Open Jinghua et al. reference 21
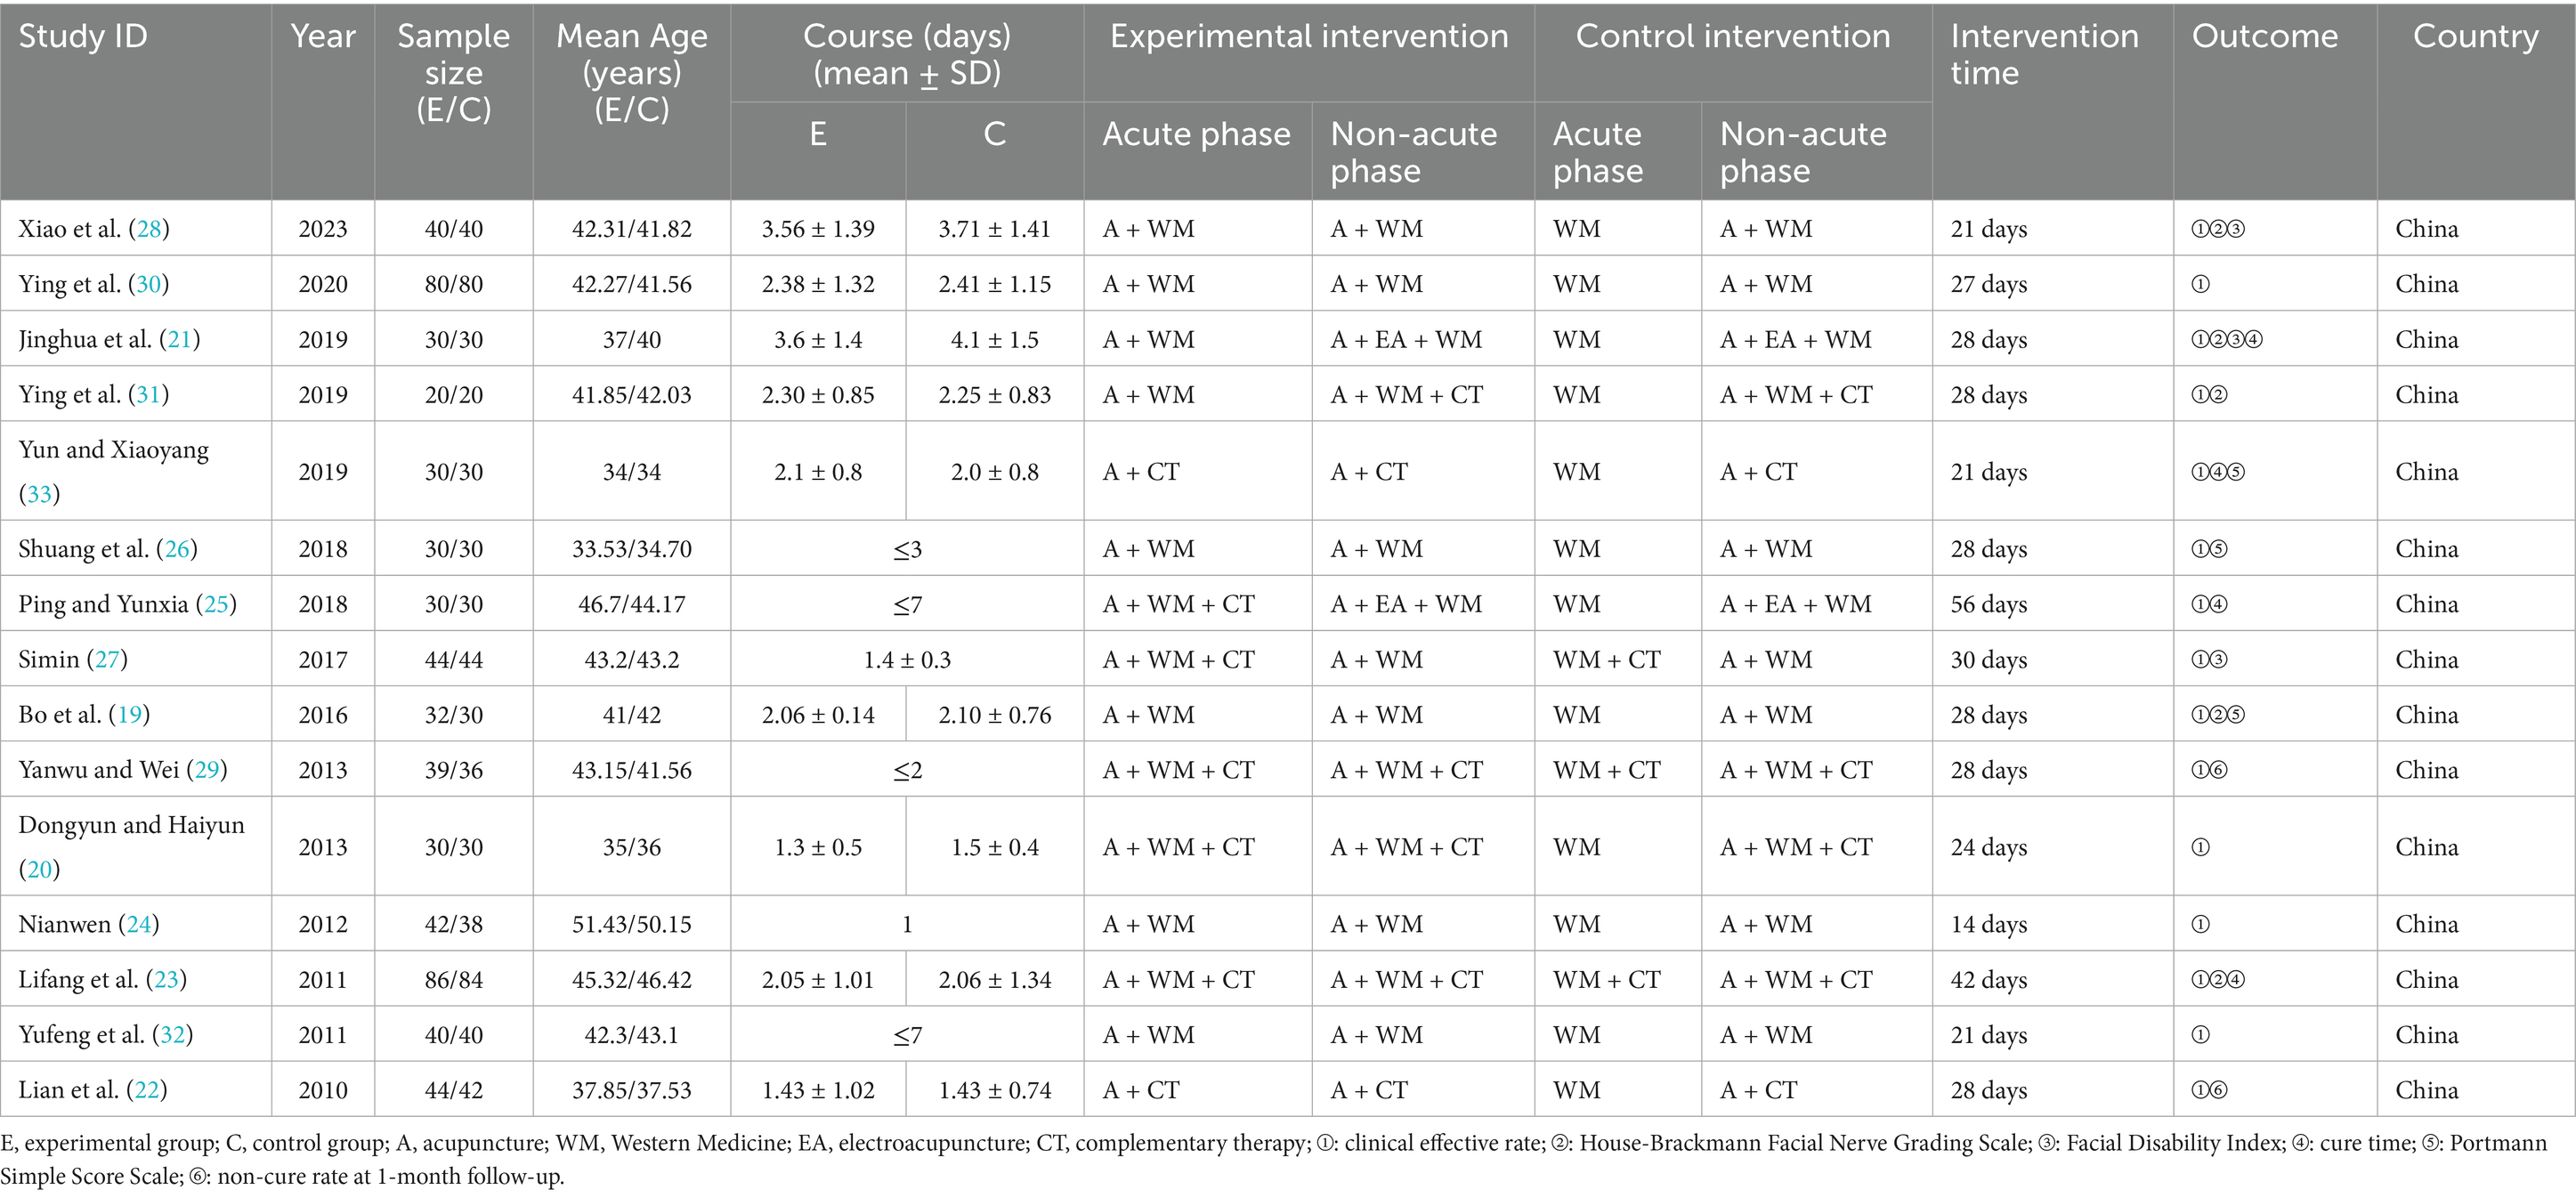The height and width of the screenshot is (1198, 2576). point(180,340)
